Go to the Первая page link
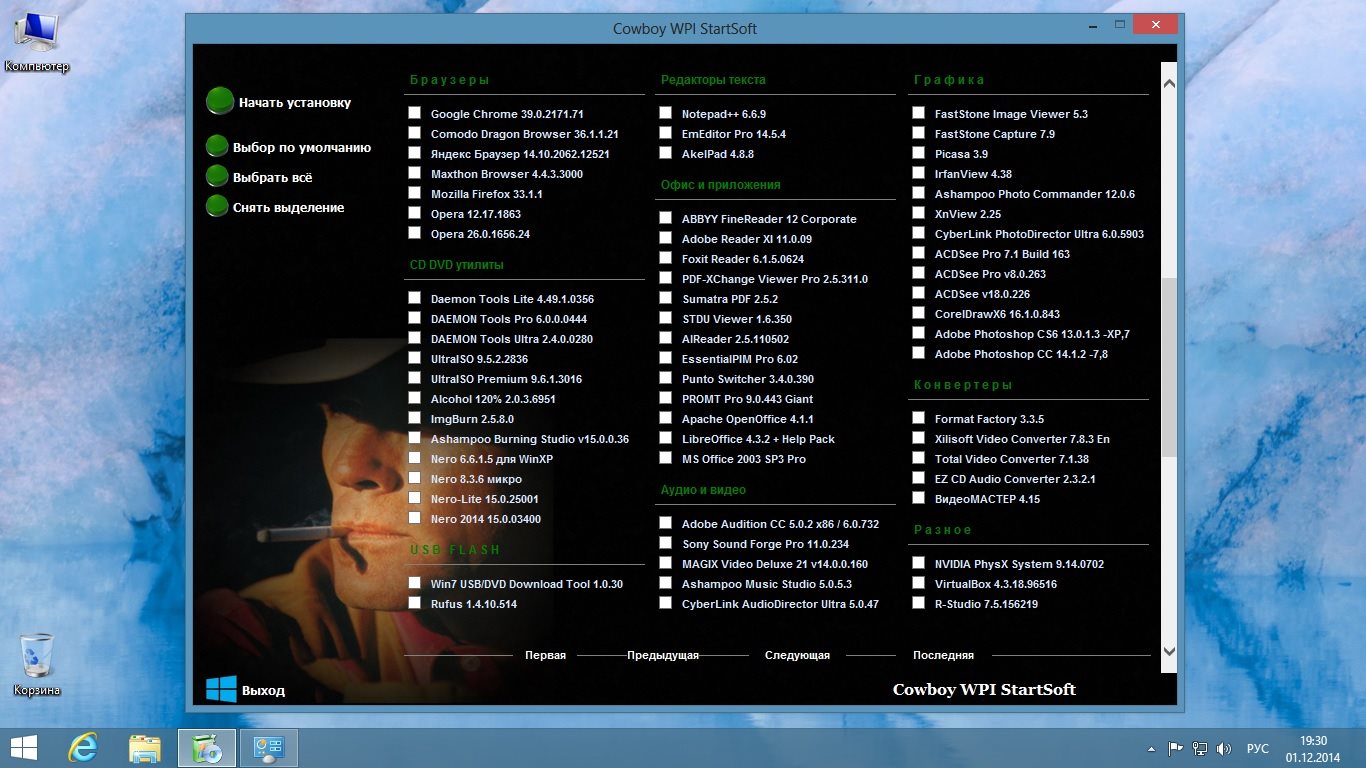This screenshot has height=768, width=1366. click(545, 655)
